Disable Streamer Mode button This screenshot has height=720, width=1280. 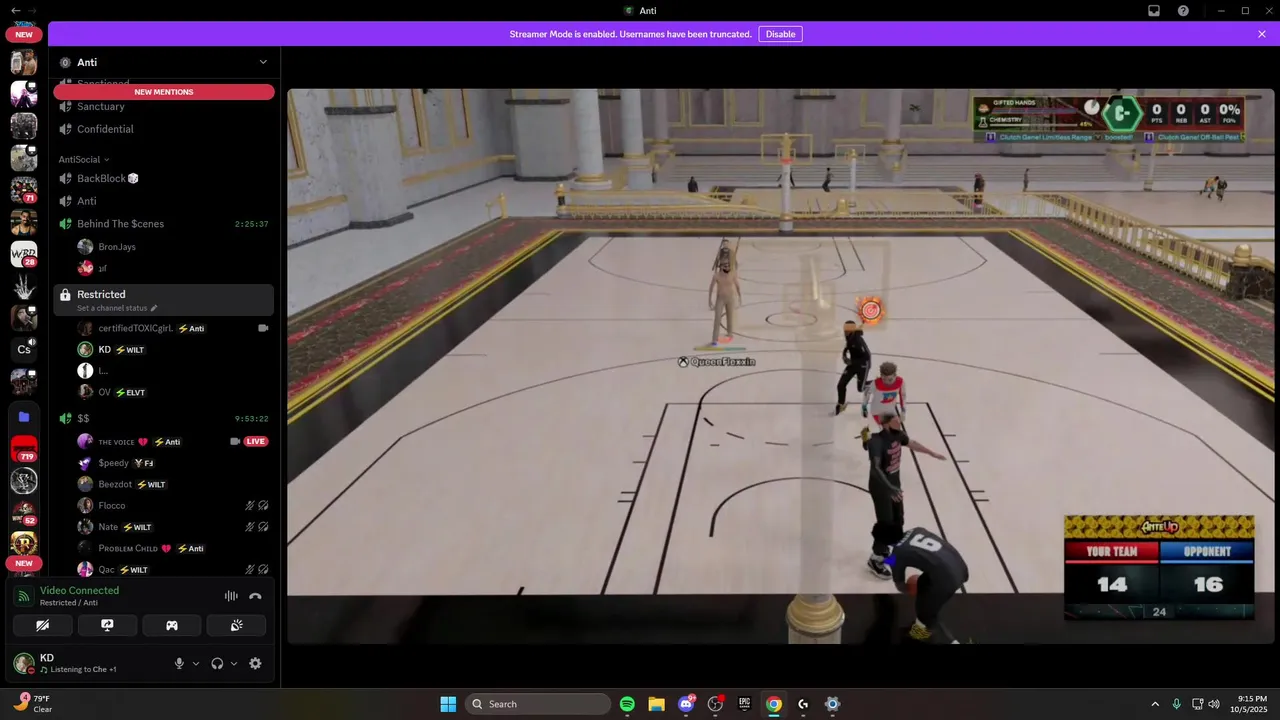(780, 34)
